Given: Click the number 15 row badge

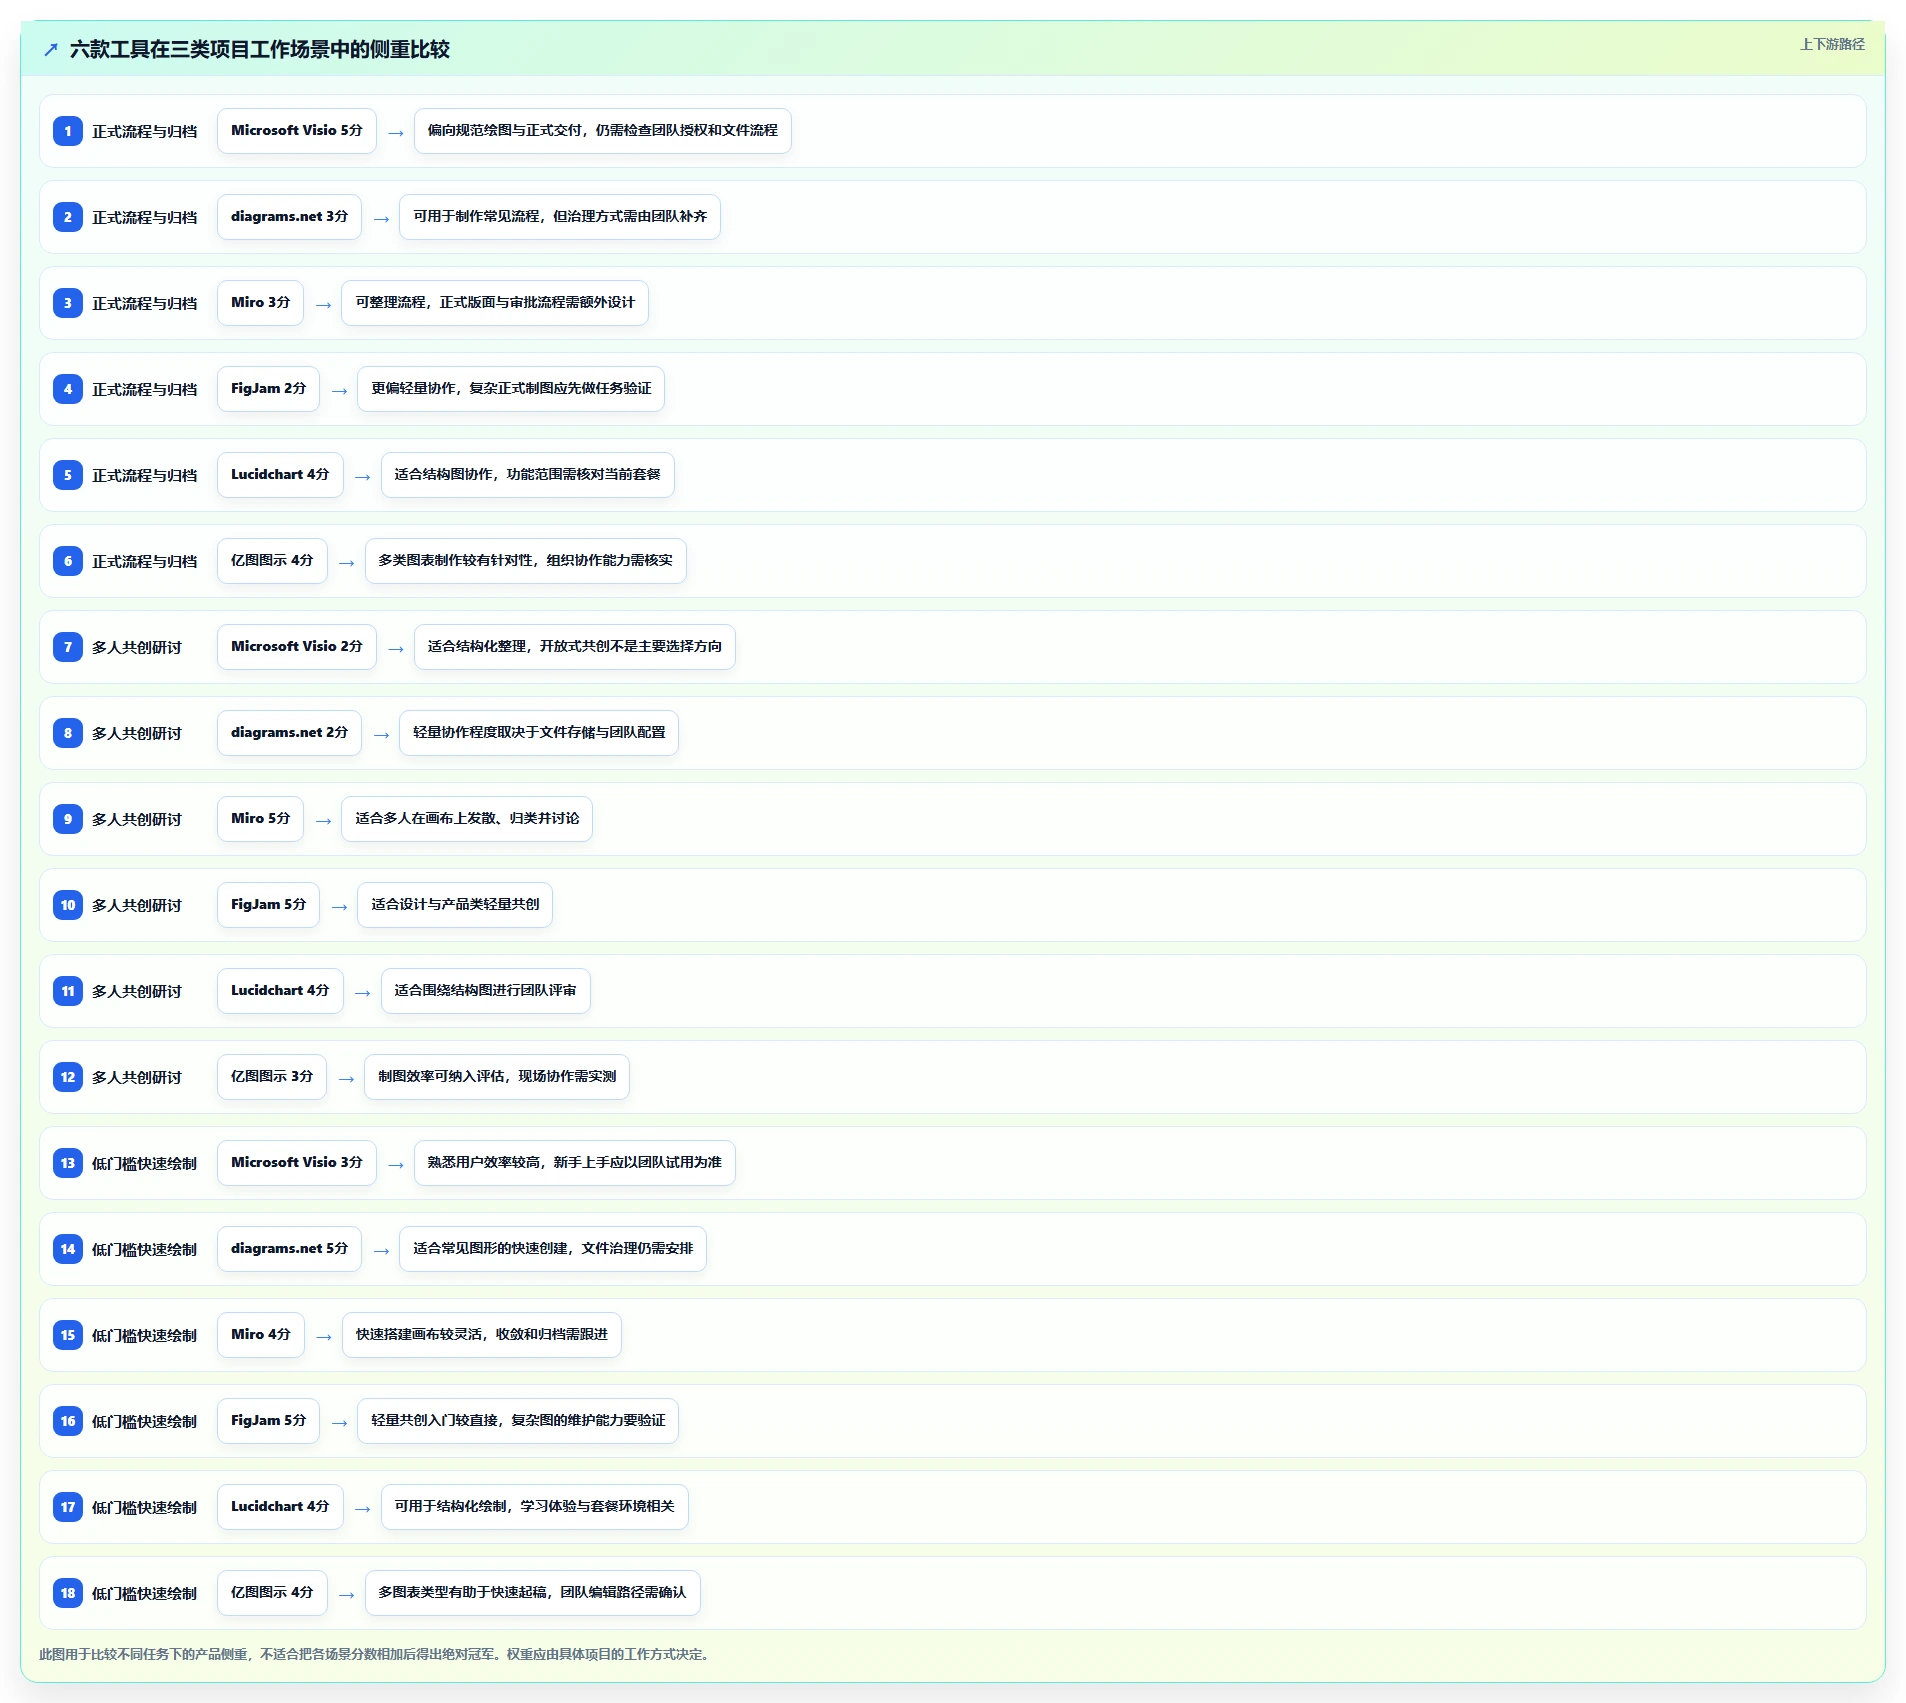Looking at the screenshot, I should [68, 1335].
